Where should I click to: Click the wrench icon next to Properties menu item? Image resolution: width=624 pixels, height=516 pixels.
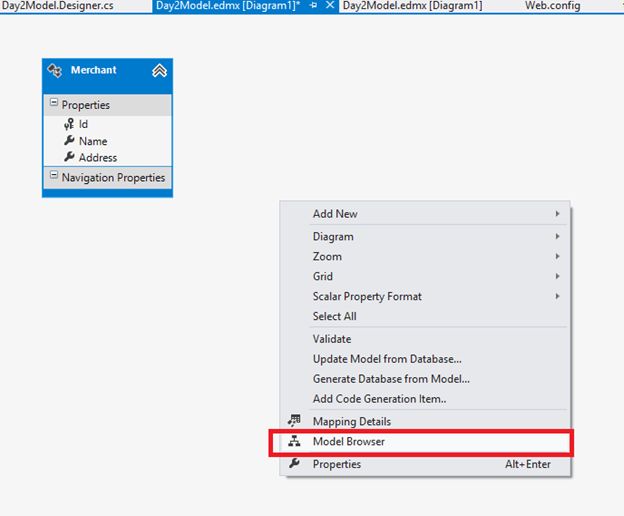tap(294, 464)
